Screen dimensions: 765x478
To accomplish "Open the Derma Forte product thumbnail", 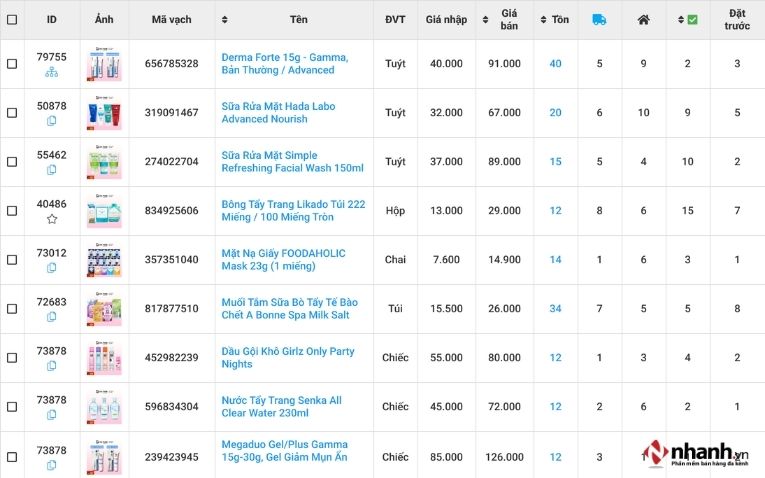I will (x=104, y=64).
